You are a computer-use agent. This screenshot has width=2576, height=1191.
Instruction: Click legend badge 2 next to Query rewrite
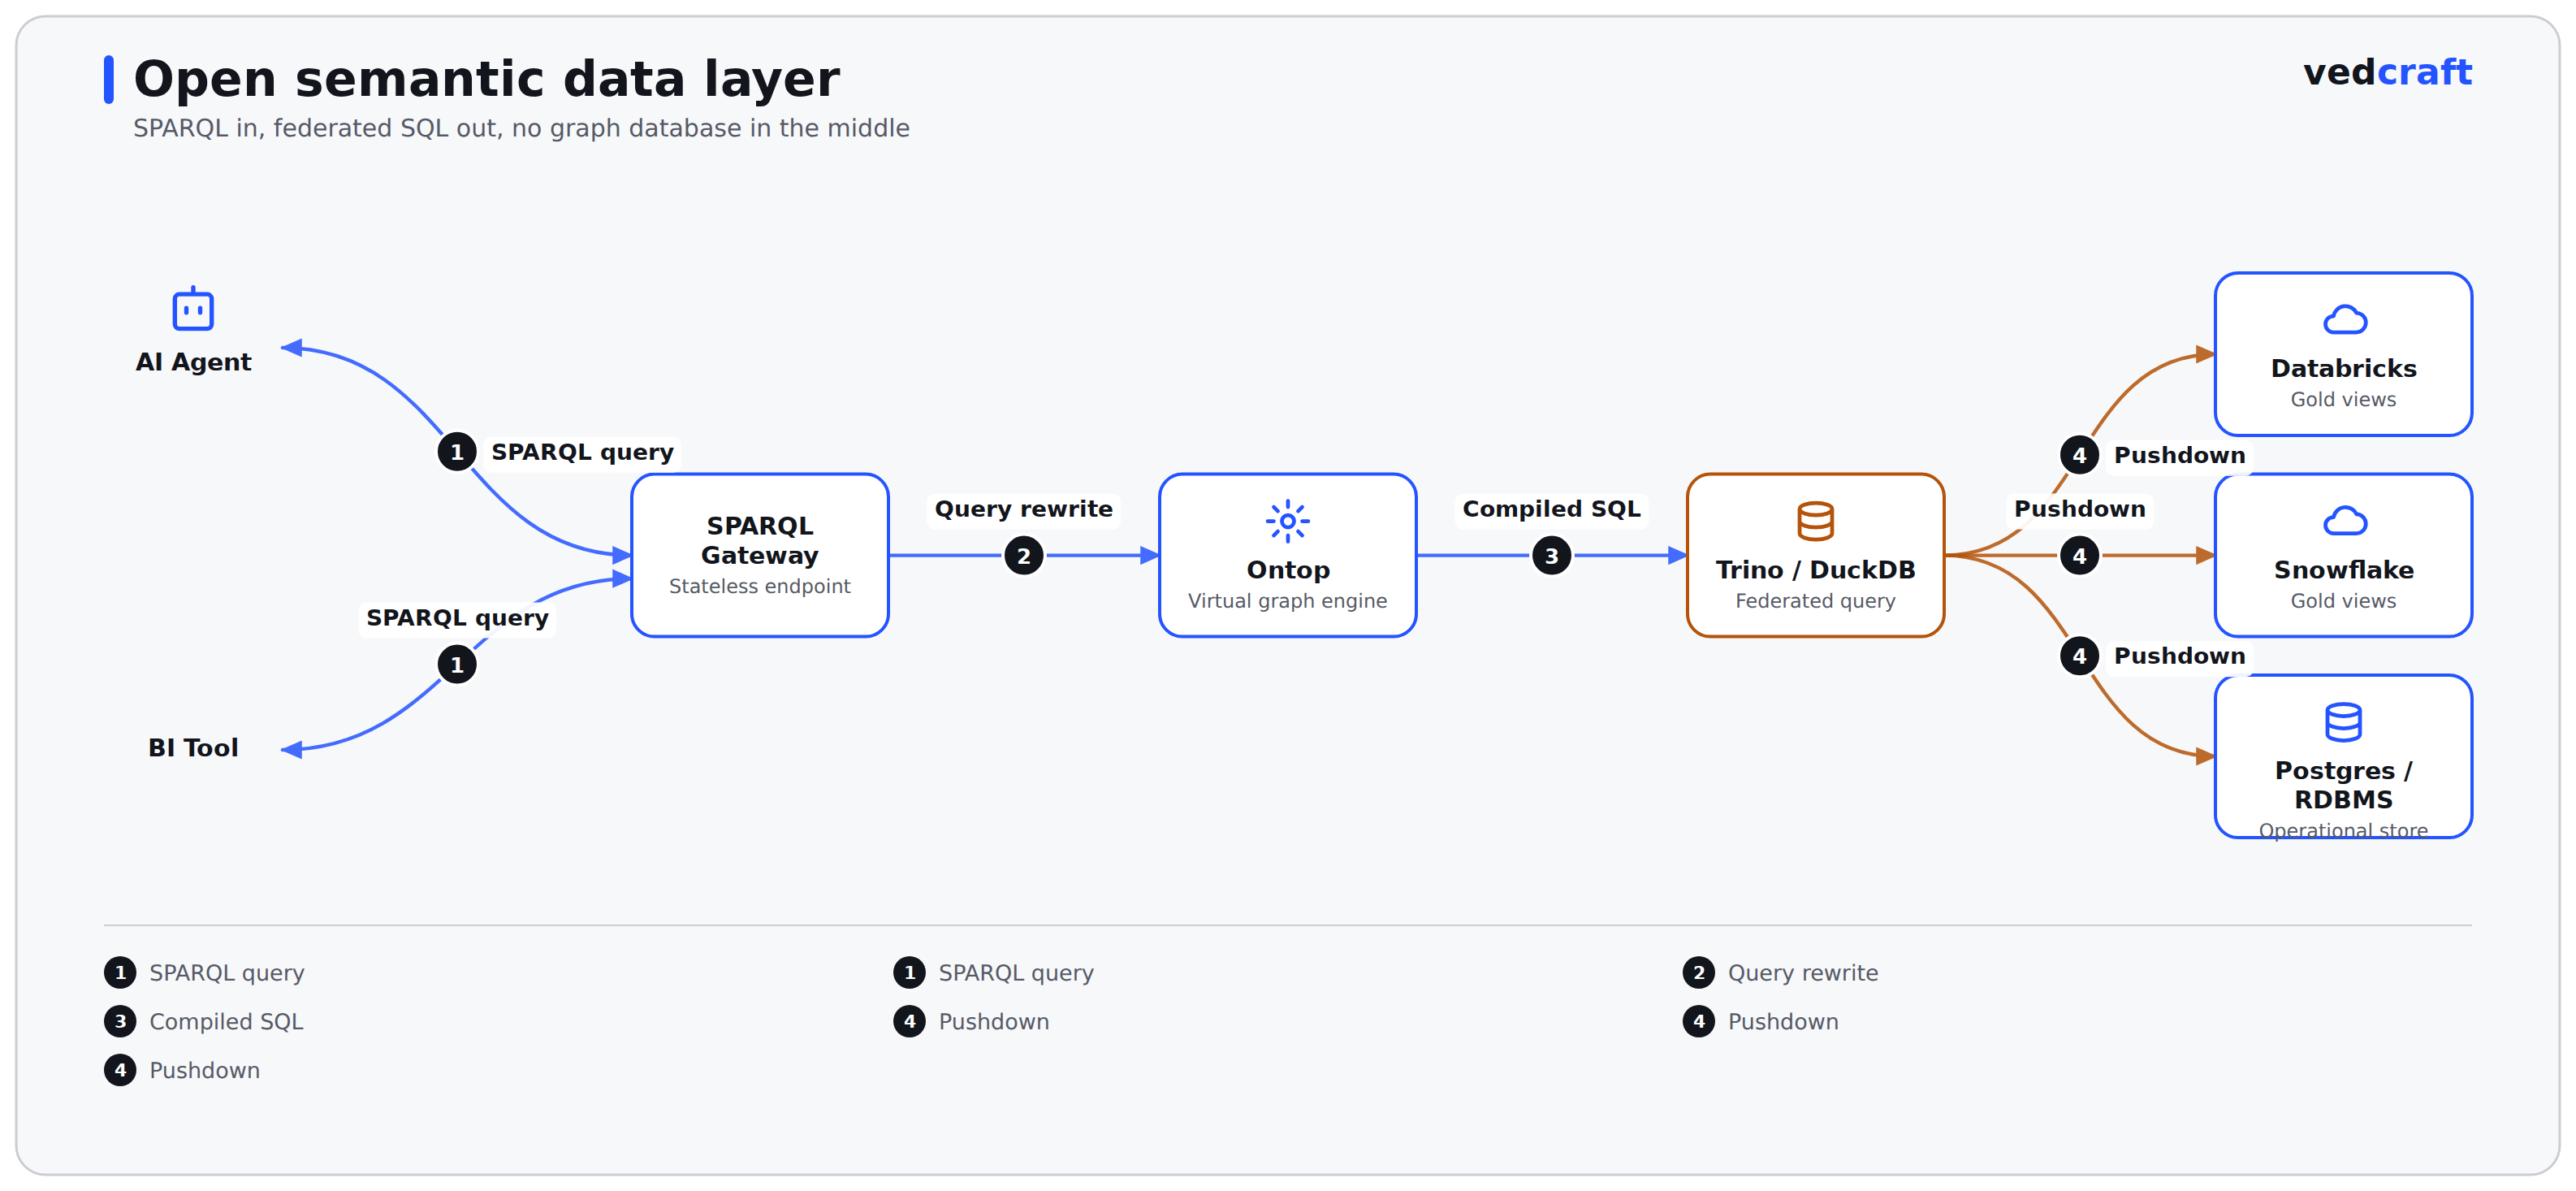click(1698, 972)
